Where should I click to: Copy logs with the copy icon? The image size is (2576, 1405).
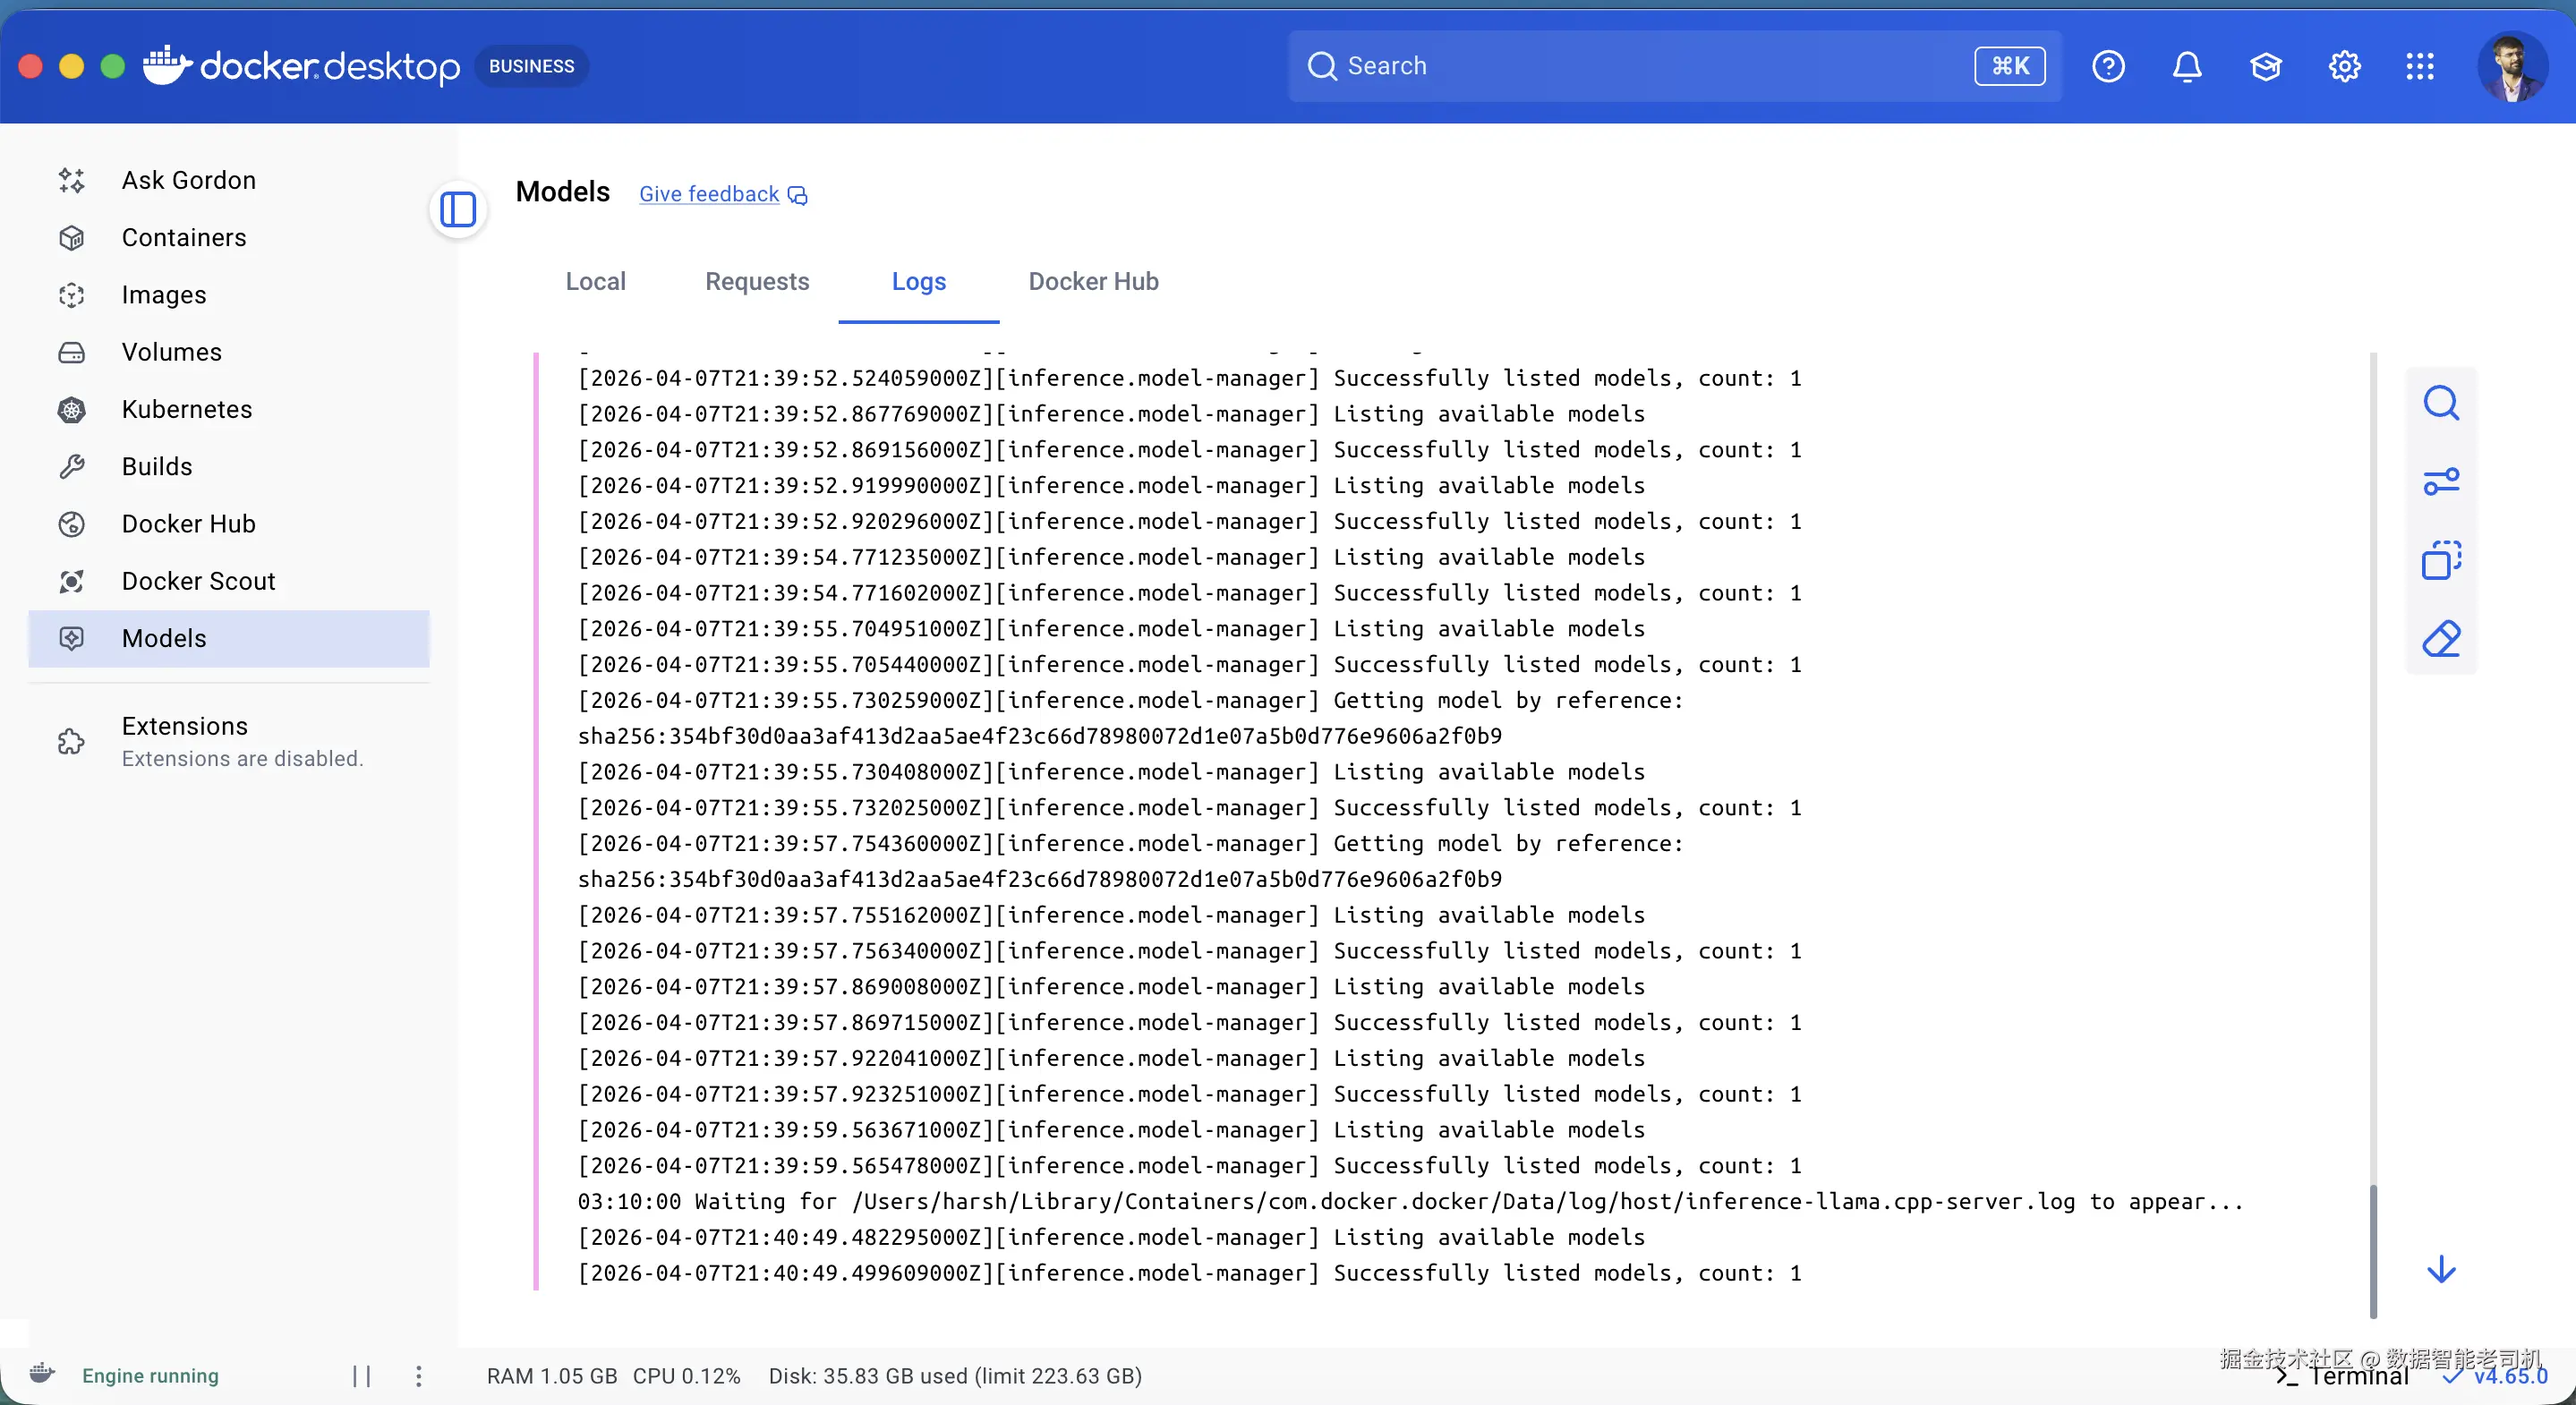(x=2441, y=560)
